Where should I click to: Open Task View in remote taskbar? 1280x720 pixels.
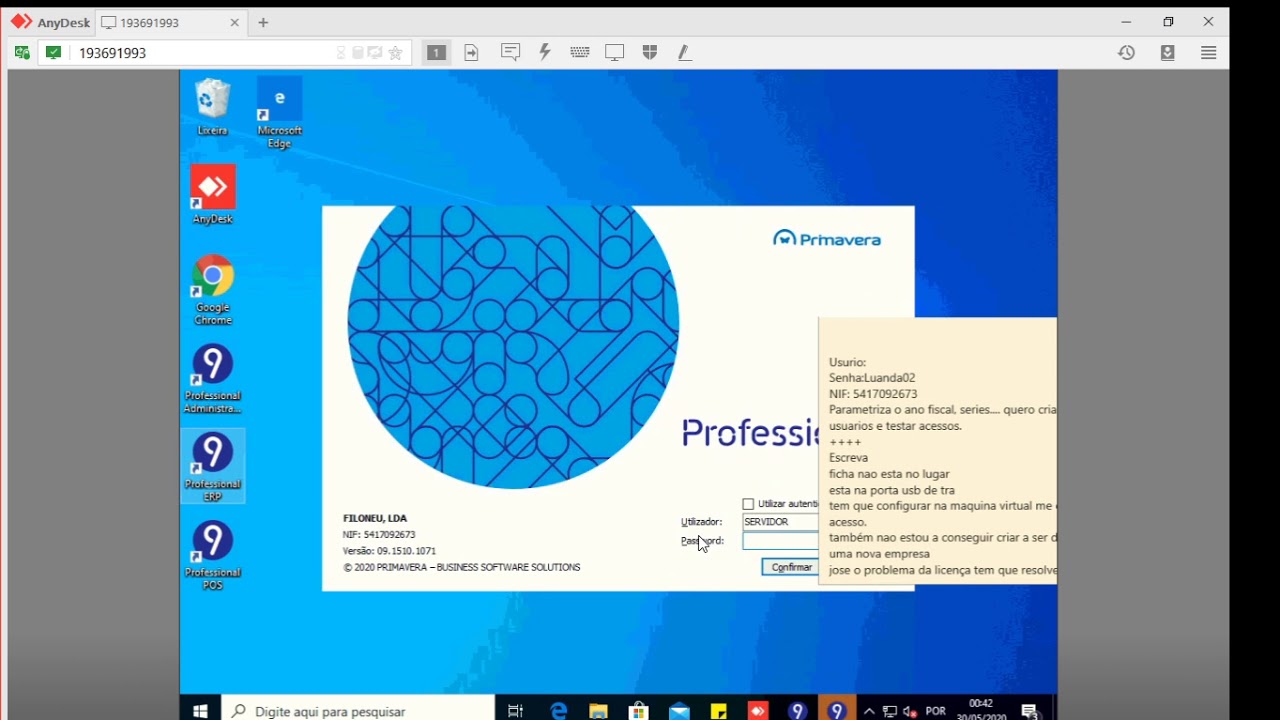click(516, 711)
